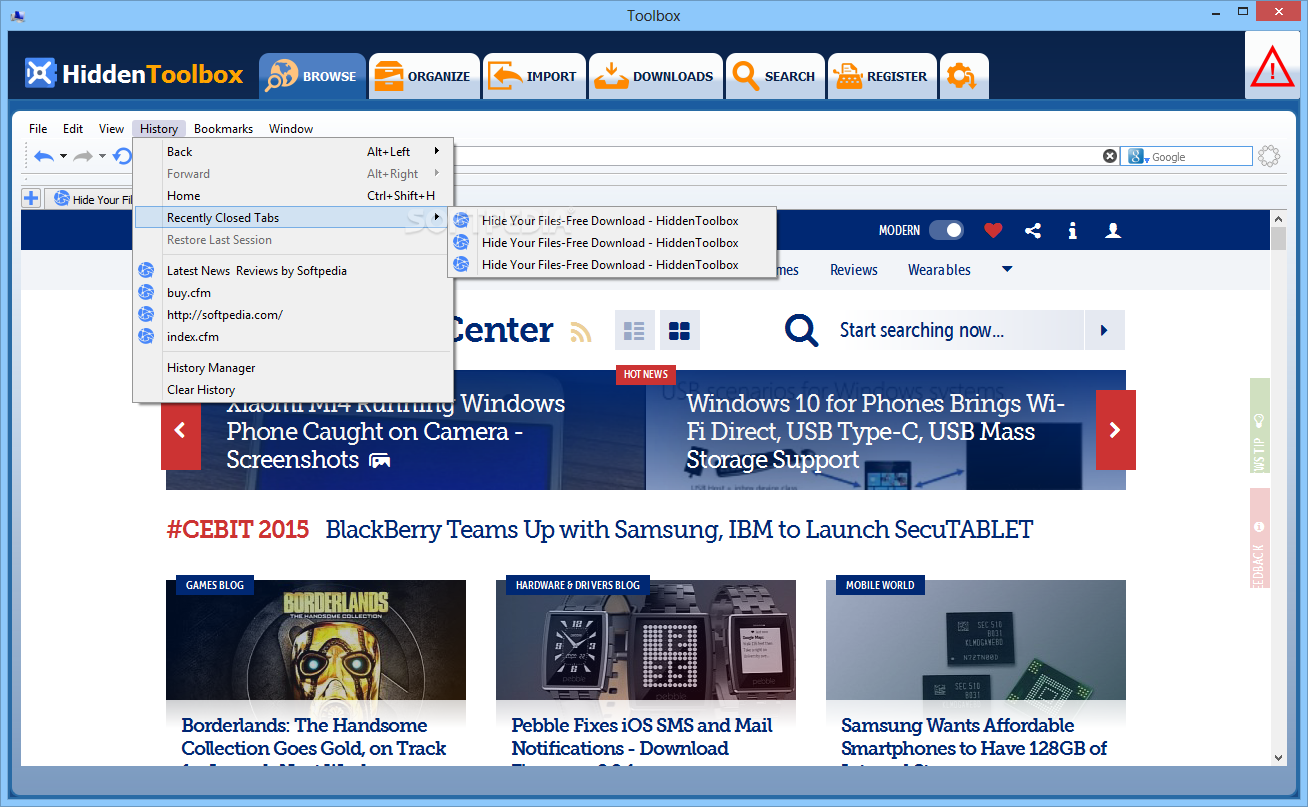
Task: Open History Manager
Action: (x=294, y=368)
